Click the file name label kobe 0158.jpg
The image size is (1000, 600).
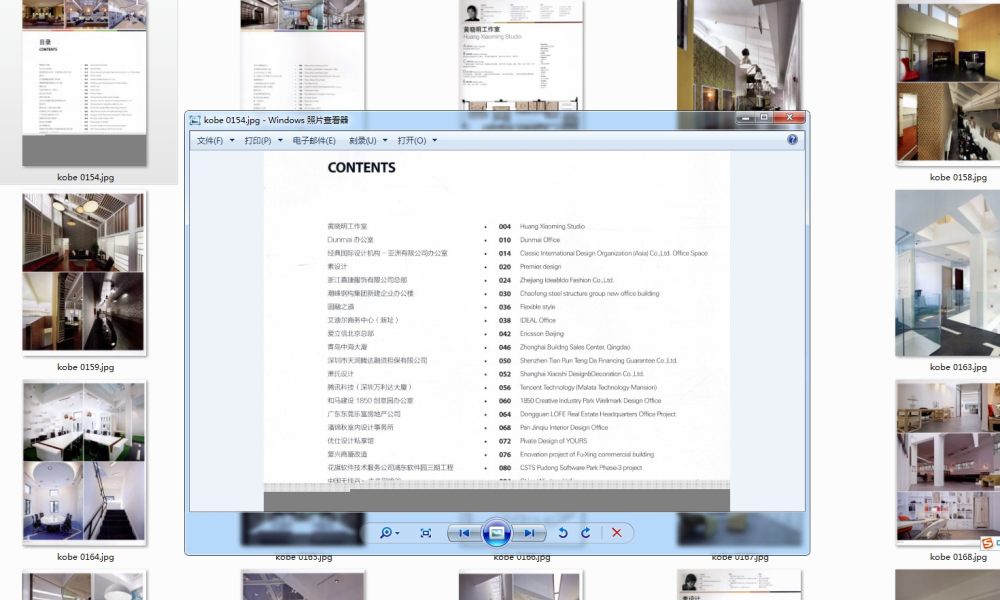pos(958,177)
